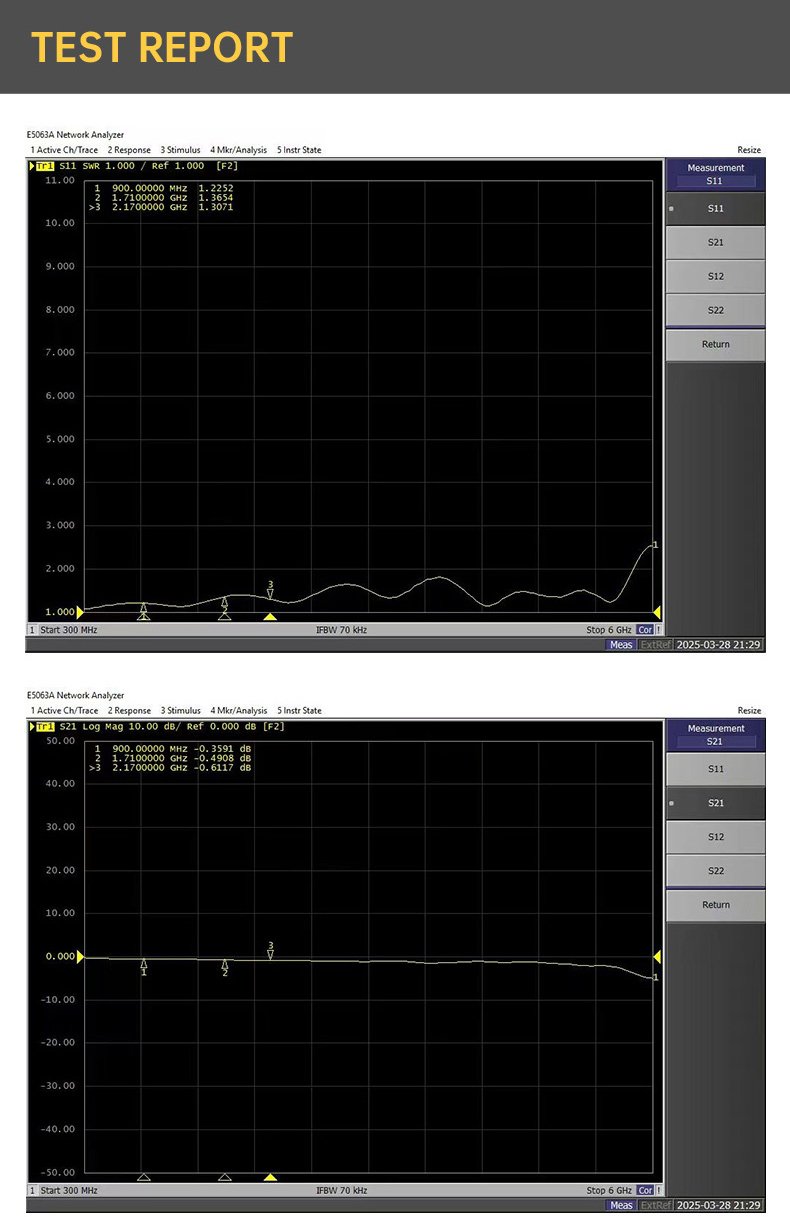Viewport: 790px width, 1217px height.
Task: Click the left yellow reference arrow on the S21 plot
Action: tap(81, 957)
